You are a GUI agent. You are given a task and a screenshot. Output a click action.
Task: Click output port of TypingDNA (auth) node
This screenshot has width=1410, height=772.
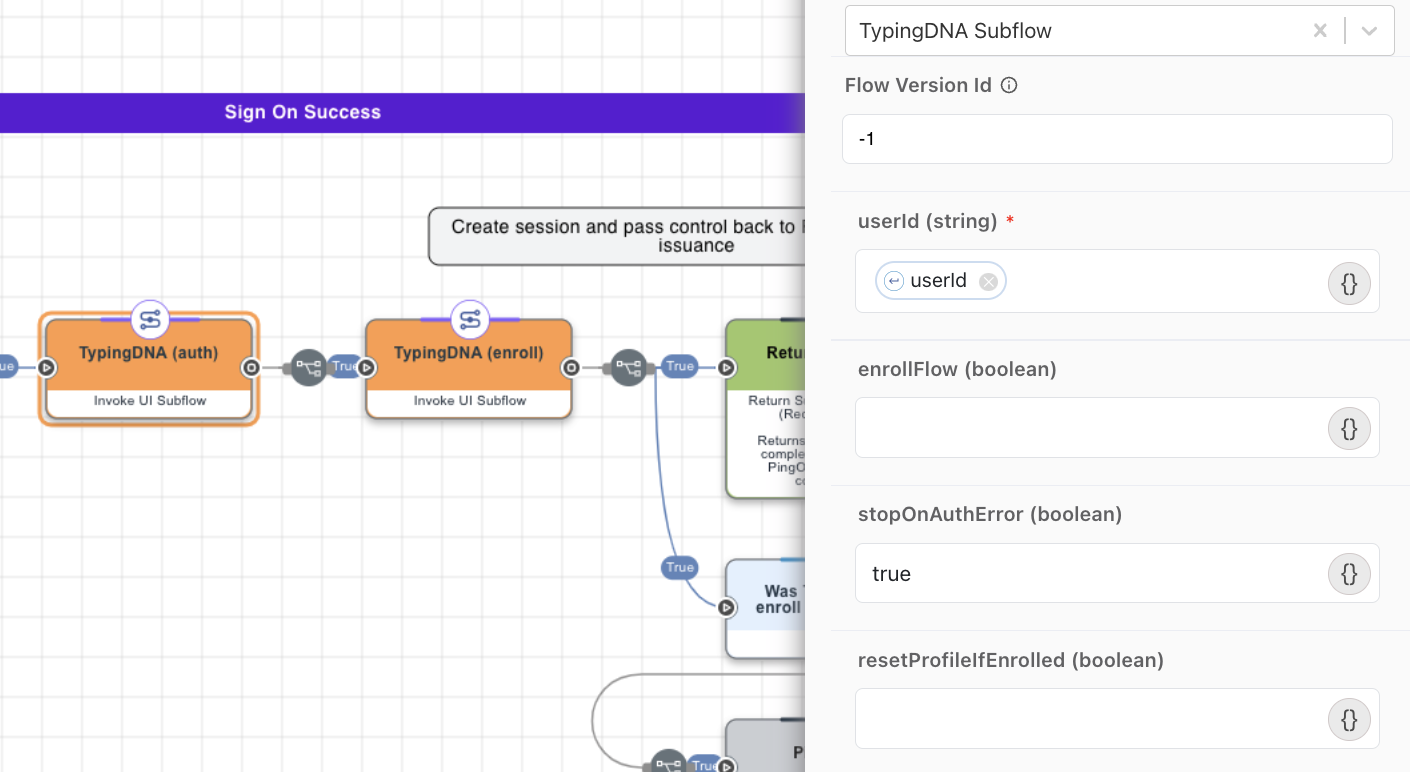(251, 368)
